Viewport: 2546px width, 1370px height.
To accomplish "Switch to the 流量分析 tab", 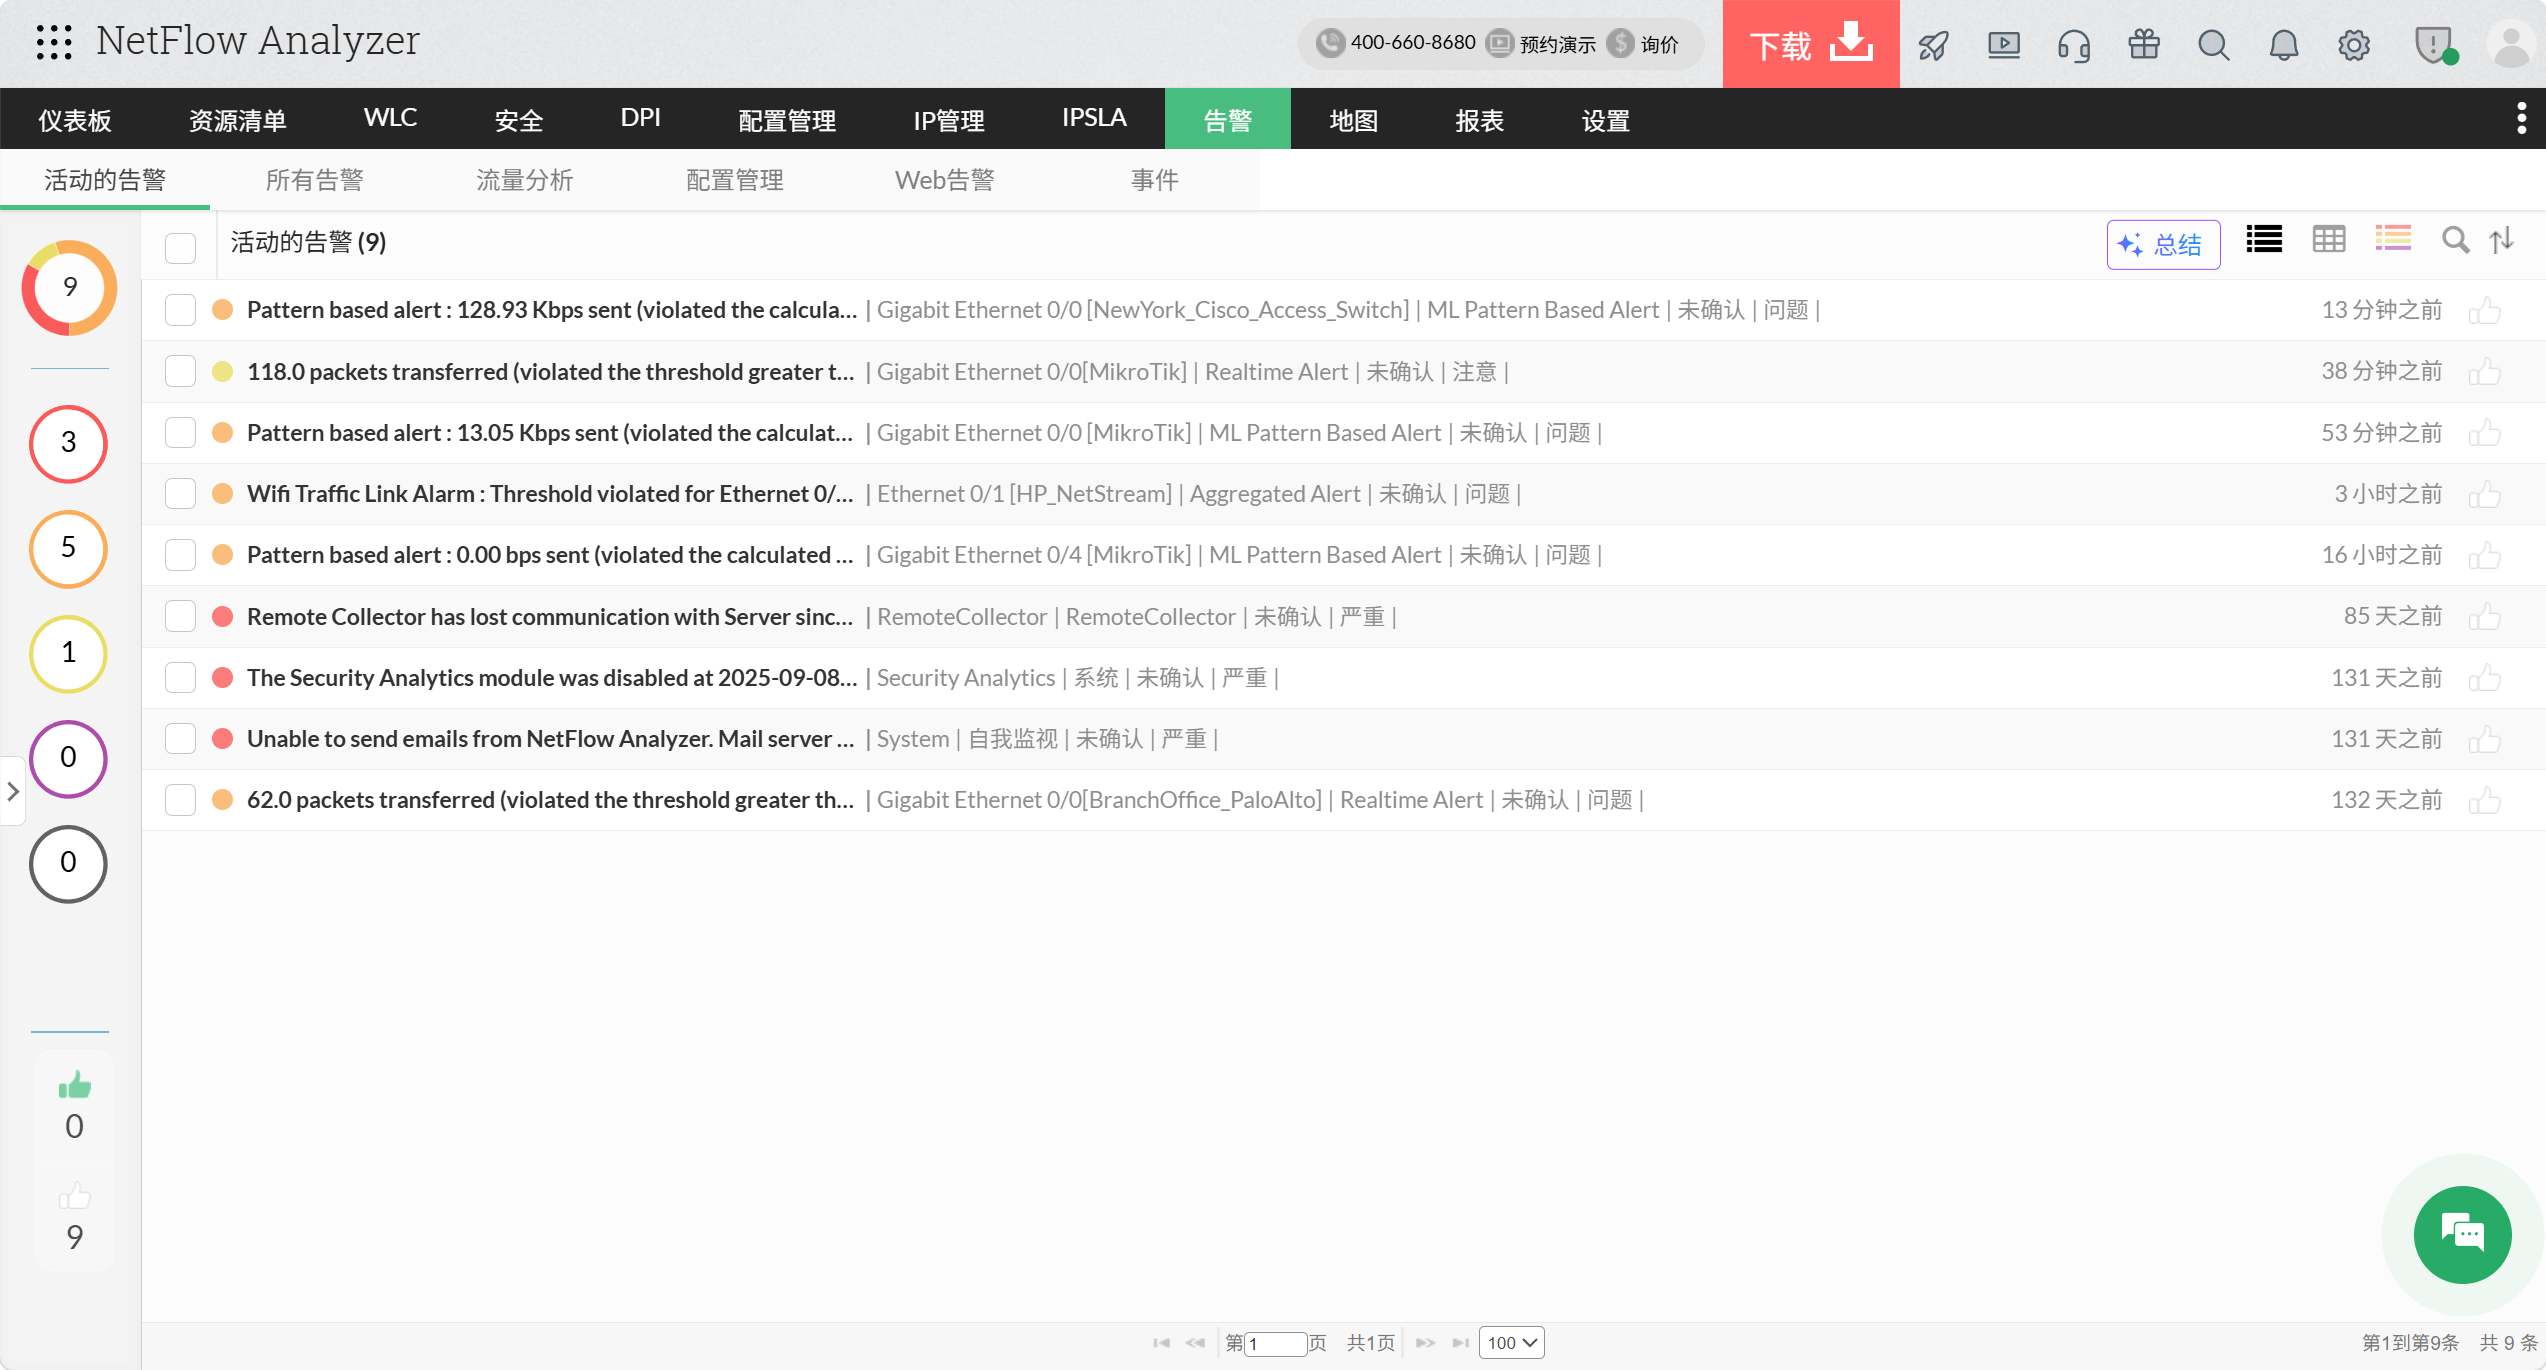I will pyautogui.click(x=524, y=180).
